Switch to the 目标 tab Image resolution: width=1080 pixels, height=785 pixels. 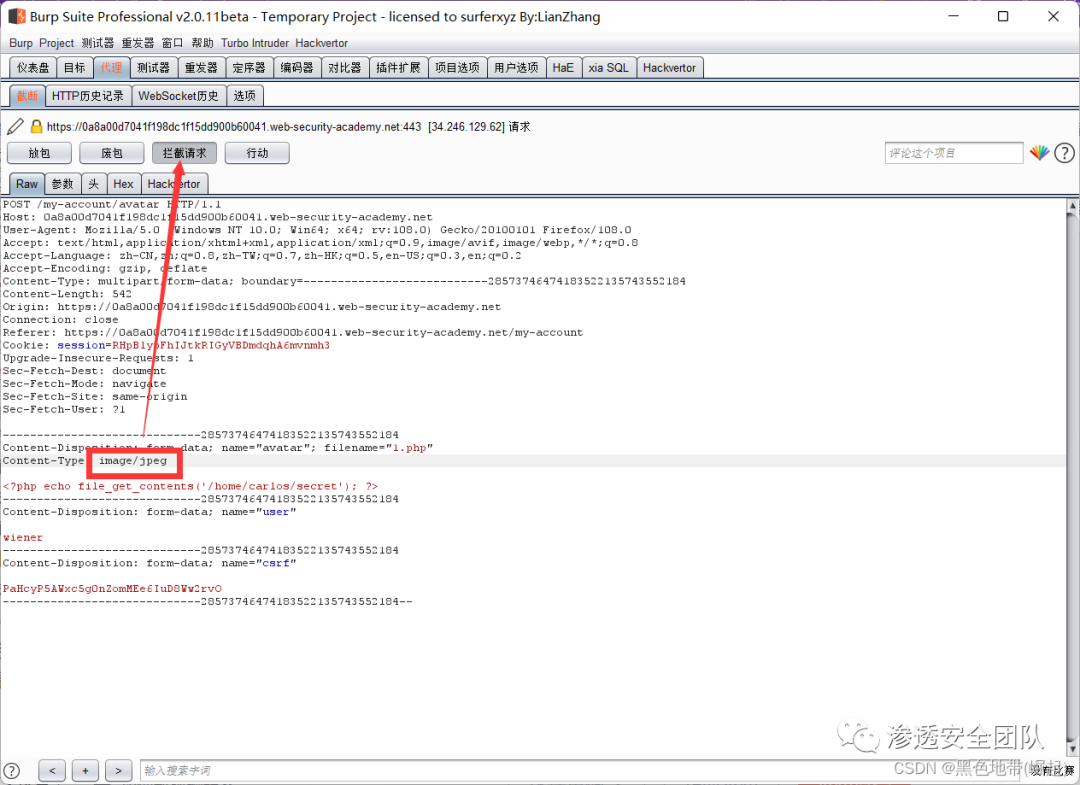pyautogui.click(x=74, y=67)
